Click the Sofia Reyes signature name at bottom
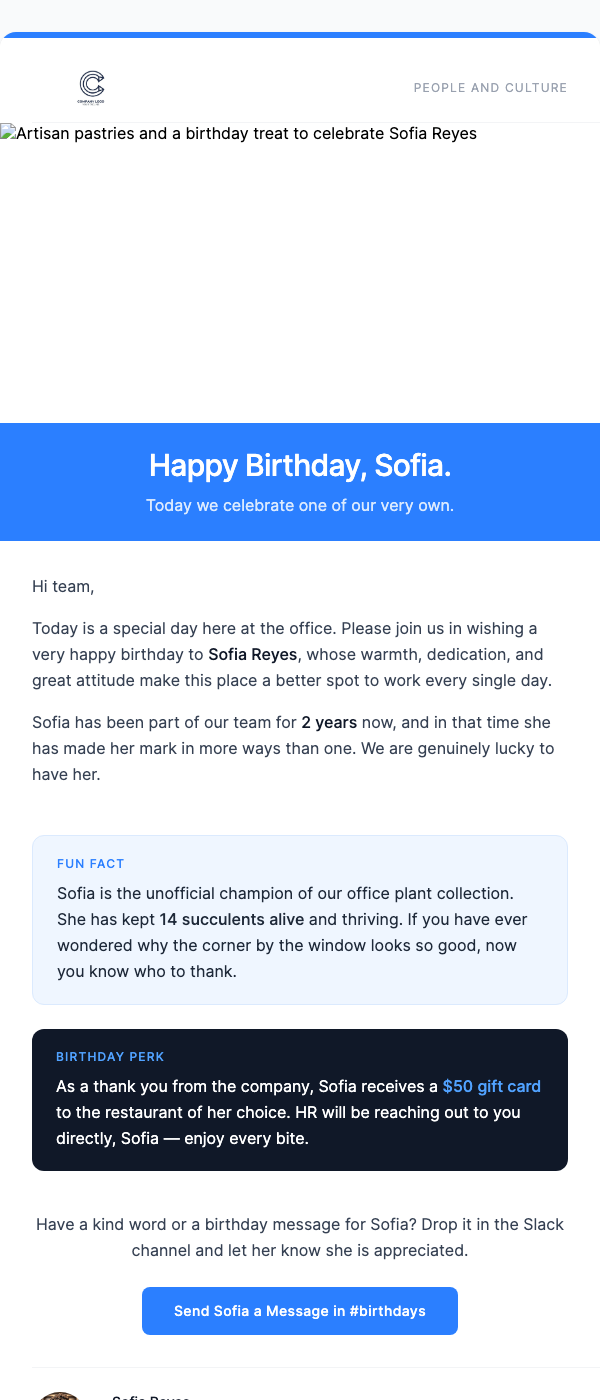 (x=150, y=1398)
